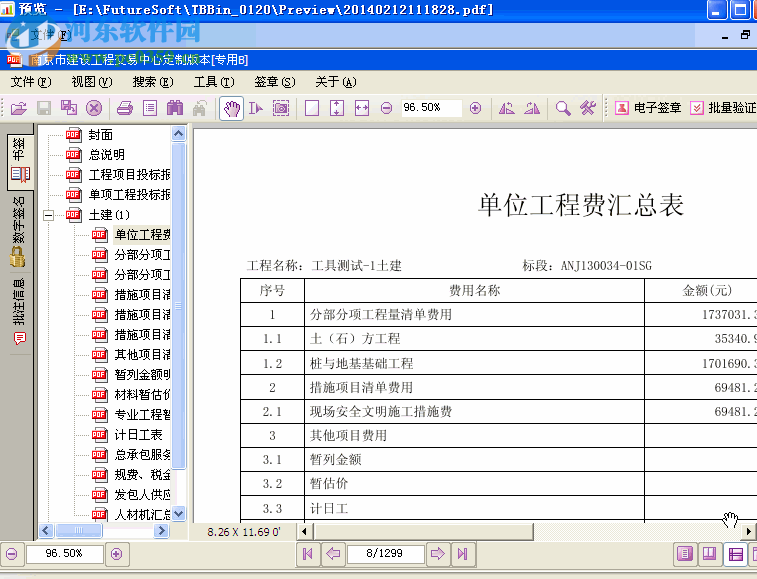Select the 发包人供应 bookmark
This screenshot has height=579, width=757.
[142, 495]
